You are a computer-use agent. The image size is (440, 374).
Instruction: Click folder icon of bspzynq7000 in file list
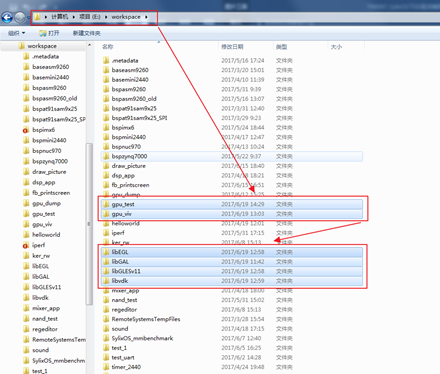pyautogui.click(x=106, y=156)
